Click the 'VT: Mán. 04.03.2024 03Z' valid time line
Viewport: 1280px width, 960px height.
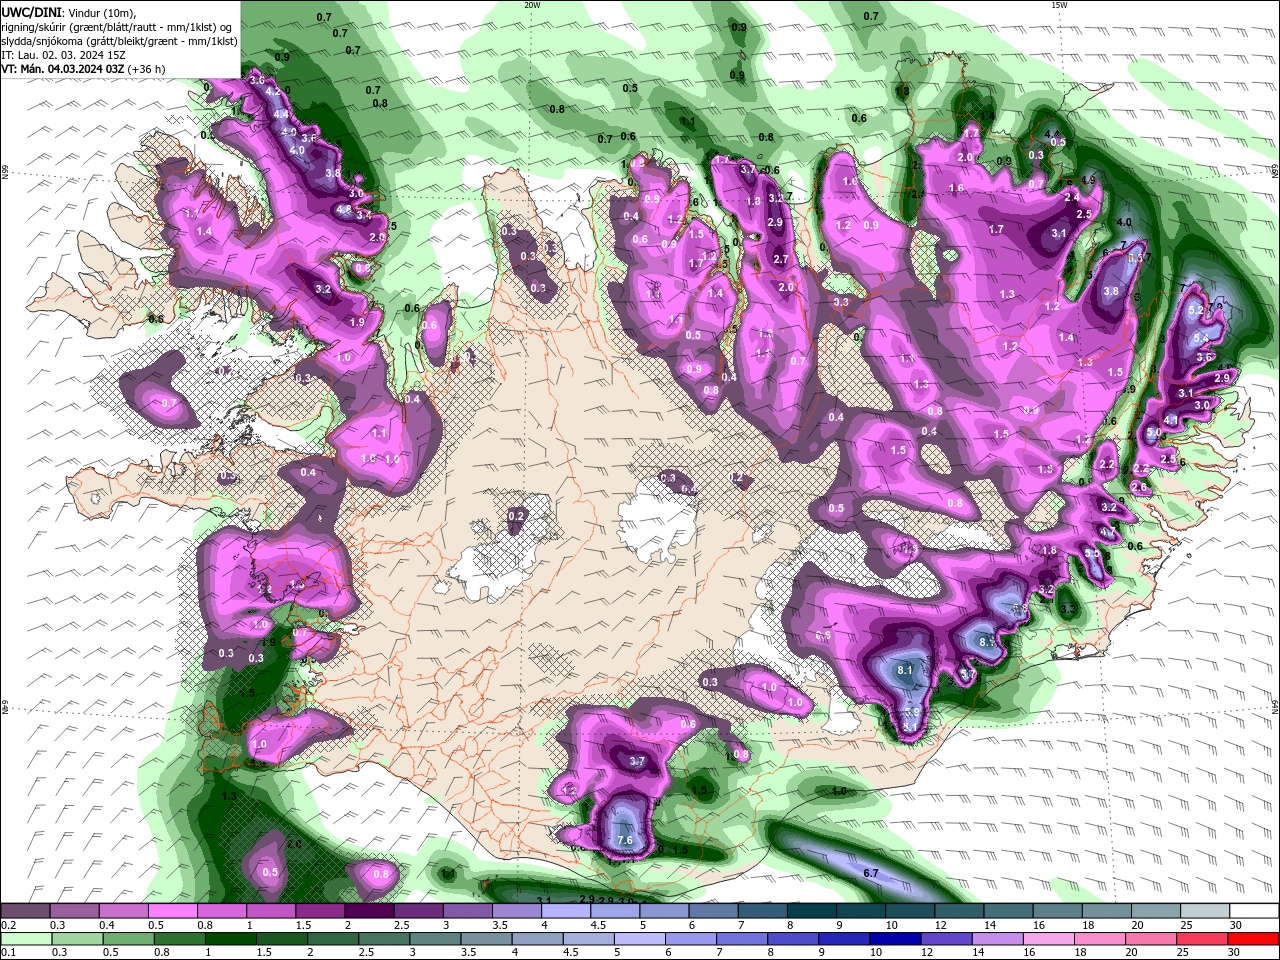coord(61,69)
